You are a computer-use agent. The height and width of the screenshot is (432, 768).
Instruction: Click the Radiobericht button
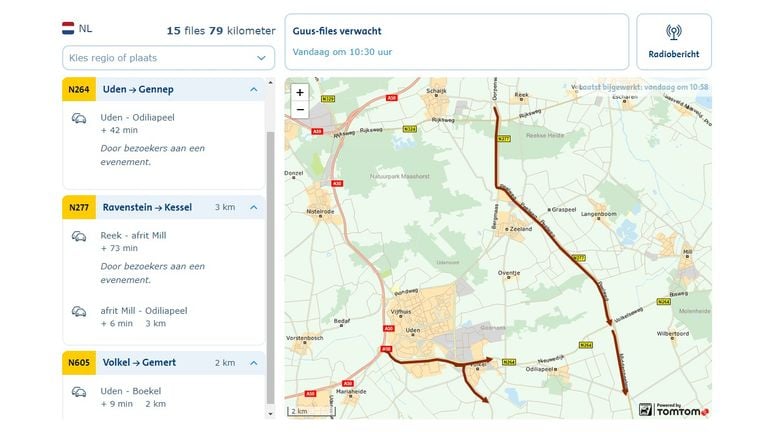click(673, 42)
